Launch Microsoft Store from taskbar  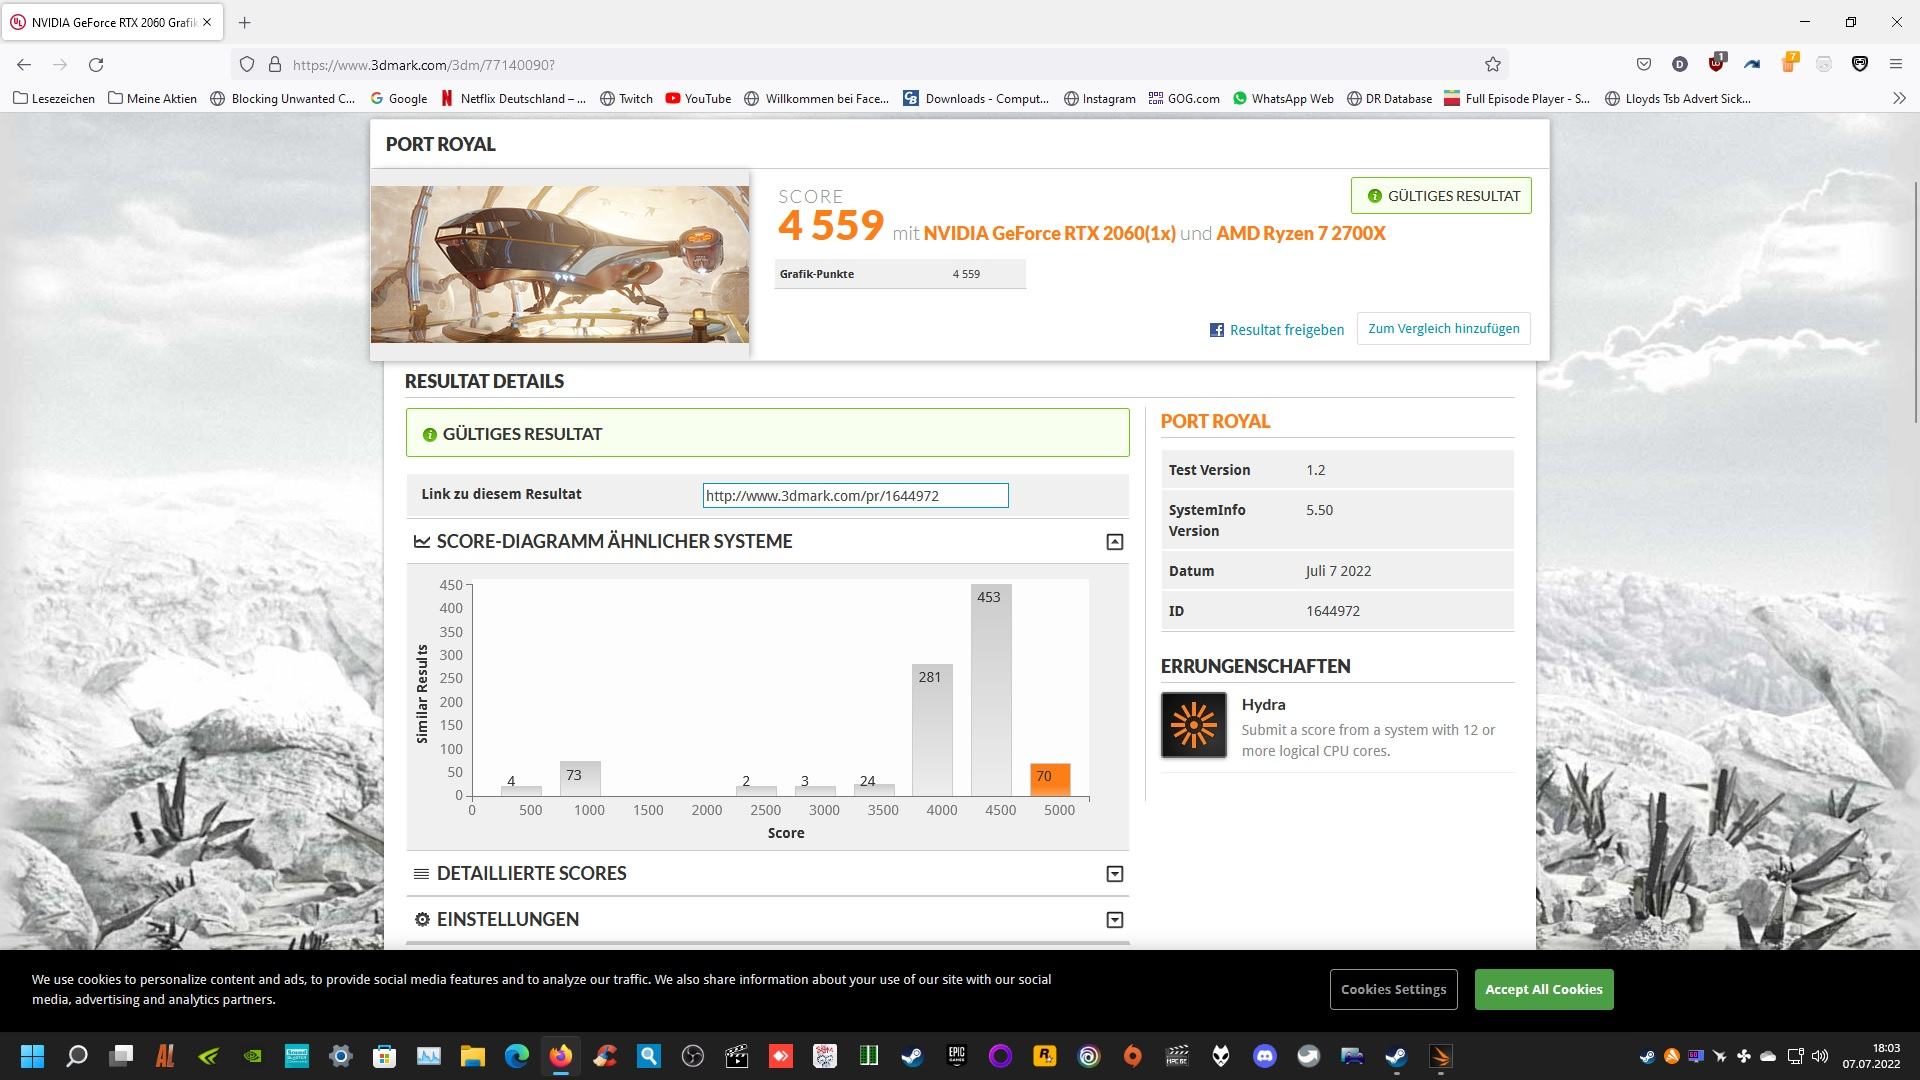click(384, 1056)
